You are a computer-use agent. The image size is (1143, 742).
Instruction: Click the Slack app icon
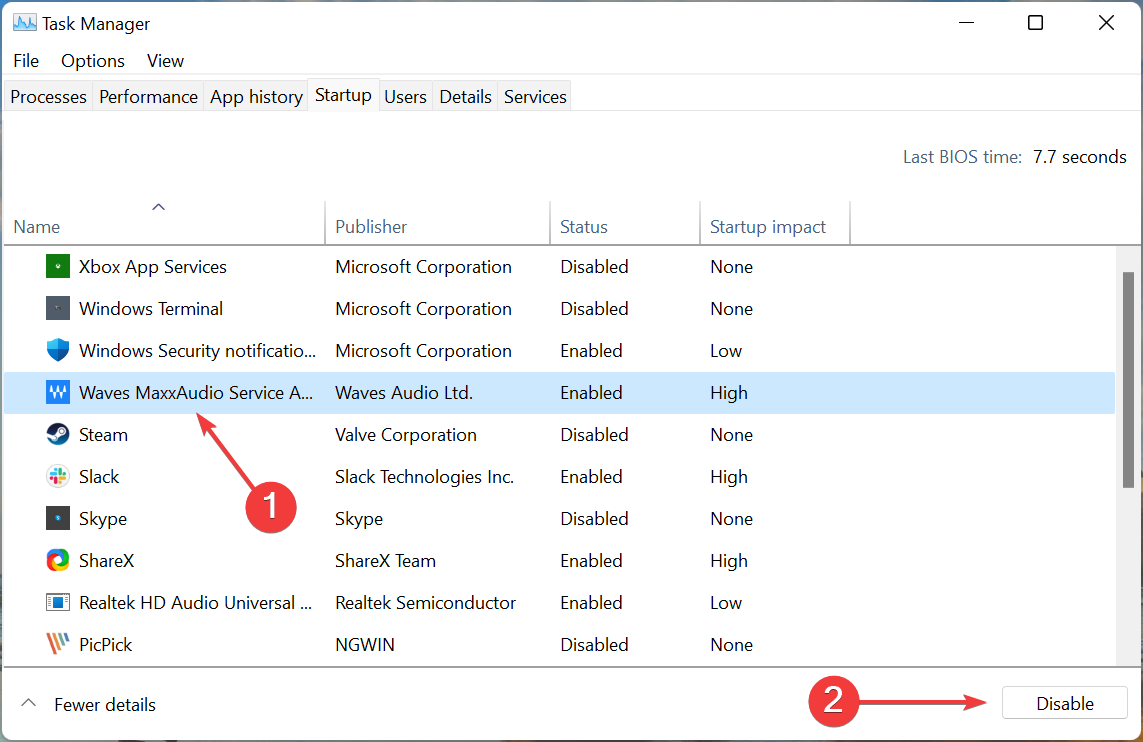57,476
